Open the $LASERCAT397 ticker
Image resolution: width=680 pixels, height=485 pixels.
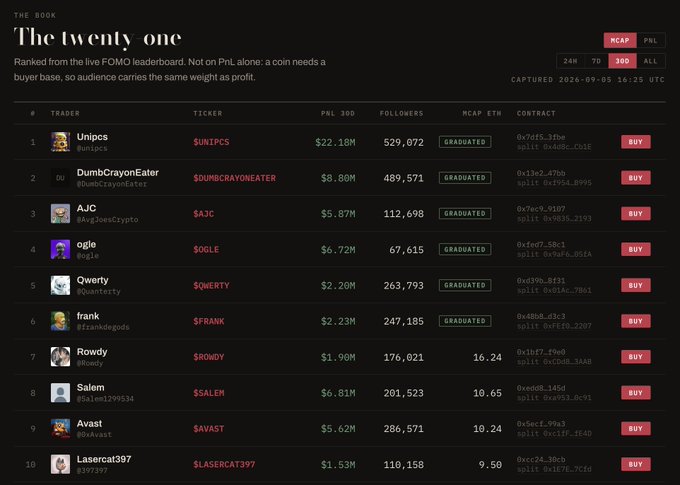click(x=224, y=465)
